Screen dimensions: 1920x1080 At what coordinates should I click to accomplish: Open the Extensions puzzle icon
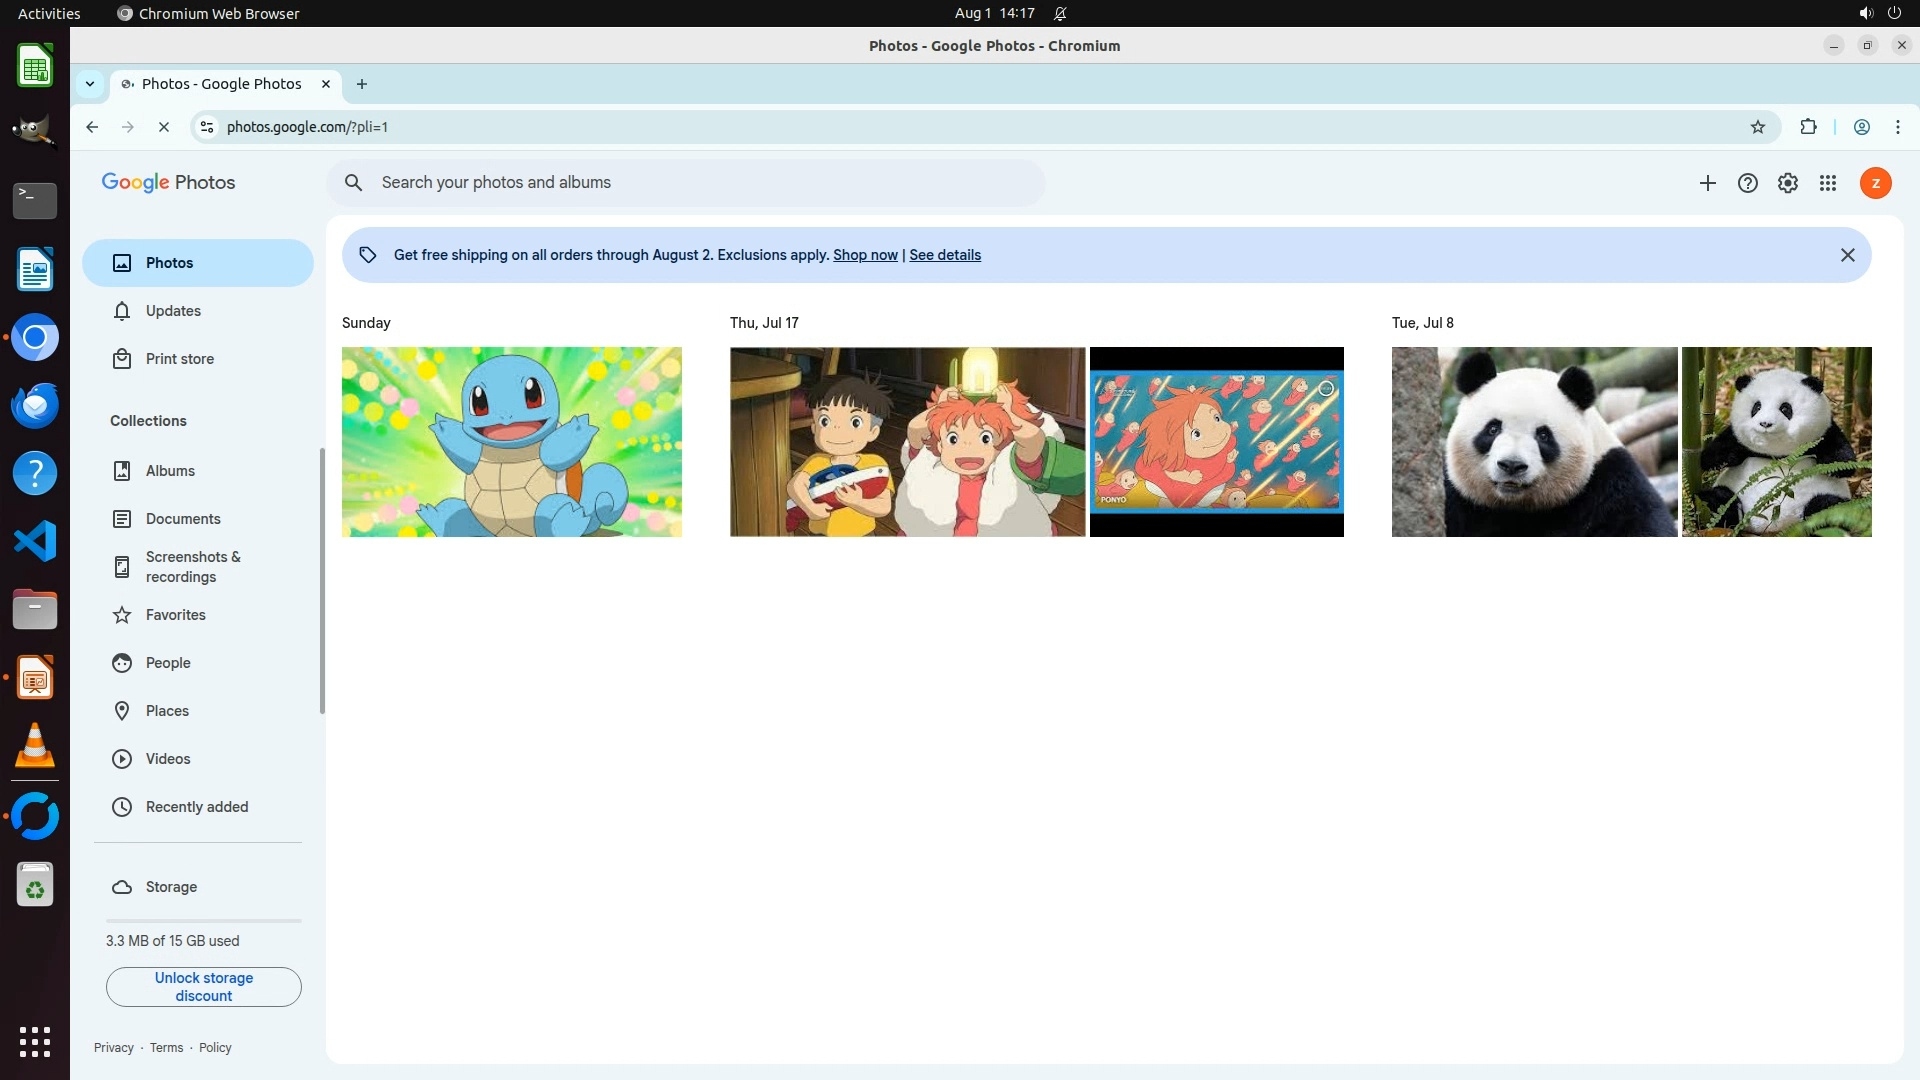coord(1808,127)
